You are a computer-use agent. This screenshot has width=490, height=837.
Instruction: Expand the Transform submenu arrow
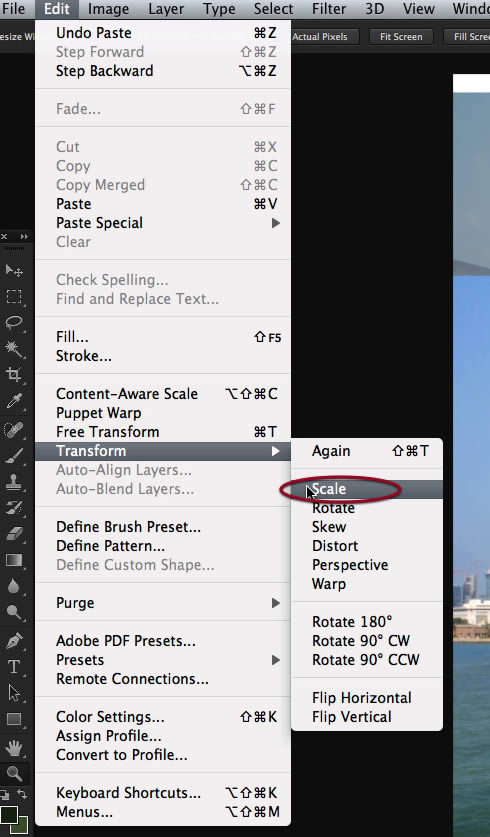275,451
